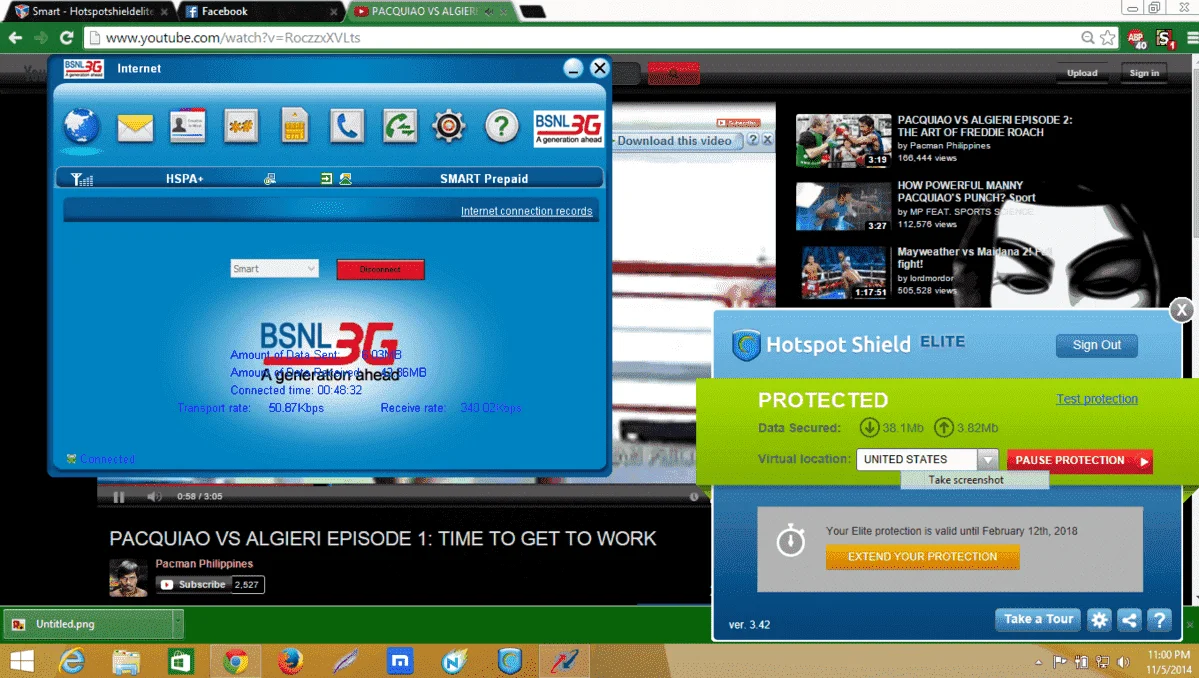Open the Art of Freddie Roach video thumbnail
Viewport: 1199px width, 678px height.
click(x=843, y=141)
